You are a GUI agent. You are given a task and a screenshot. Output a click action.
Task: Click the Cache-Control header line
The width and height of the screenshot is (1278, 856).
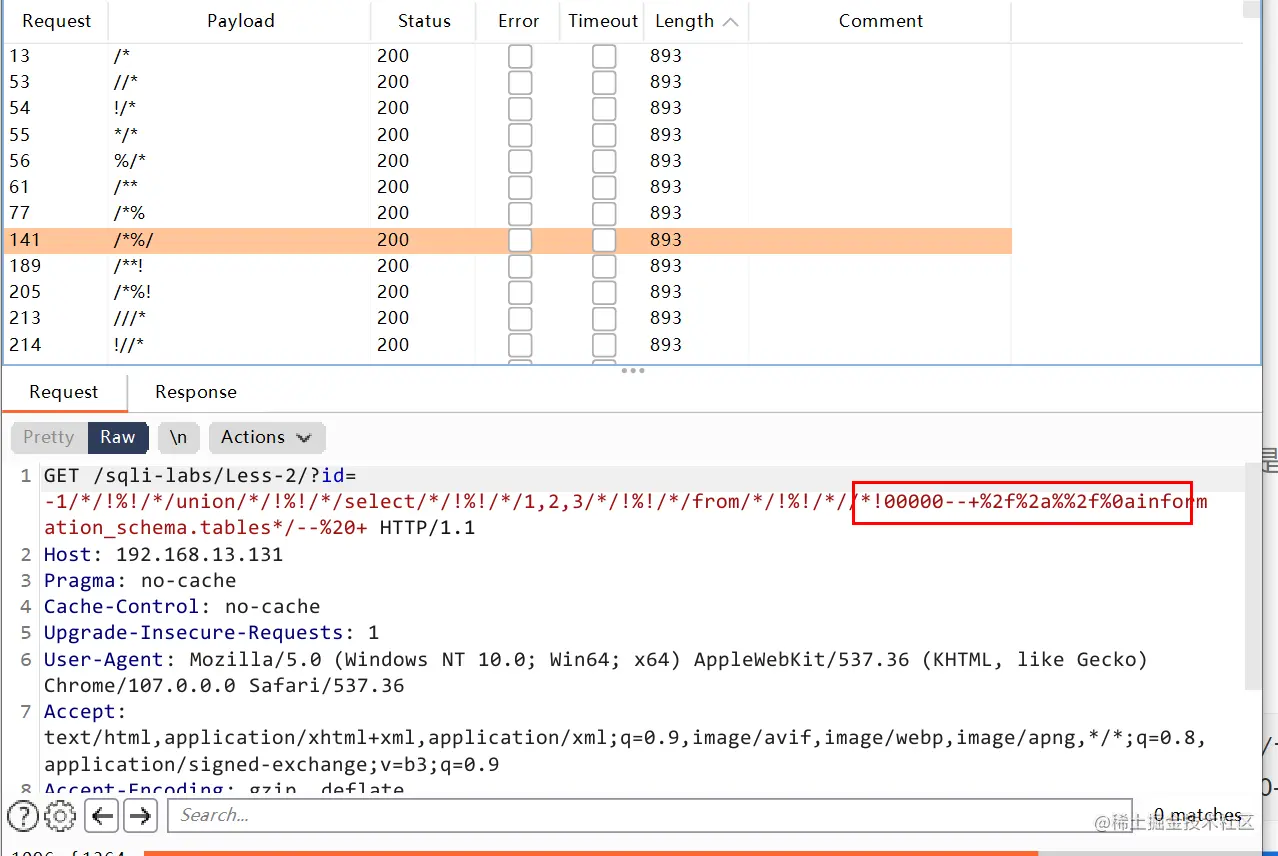click(x=182, y=607)
